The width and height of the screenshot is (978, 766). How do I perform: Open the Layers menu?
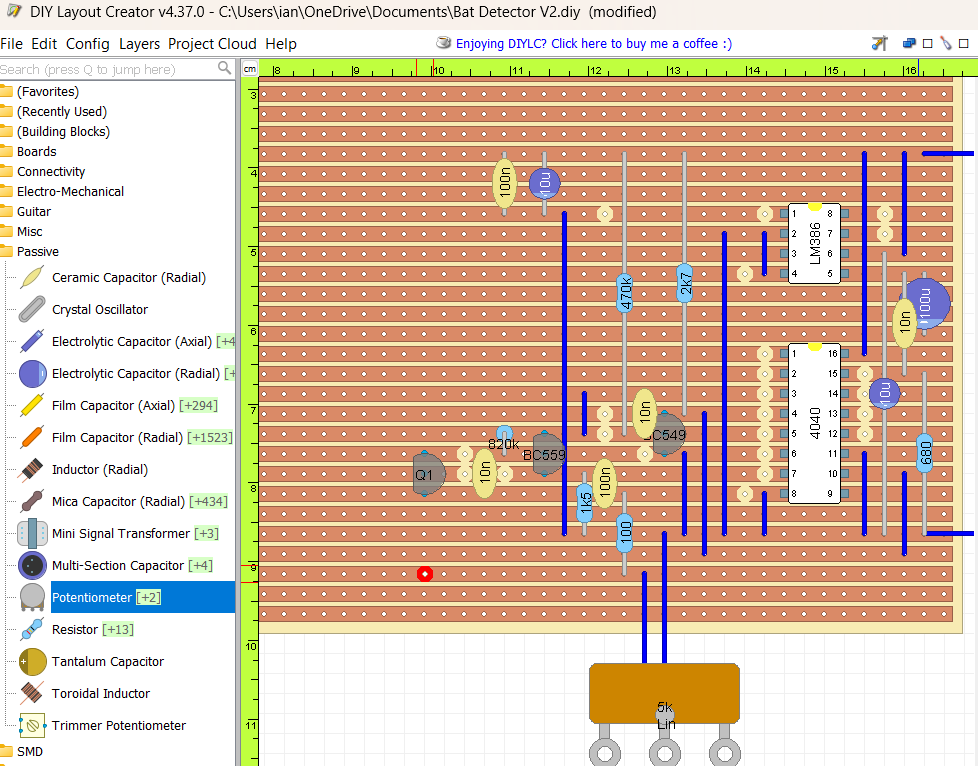click(x=139, y=44)
